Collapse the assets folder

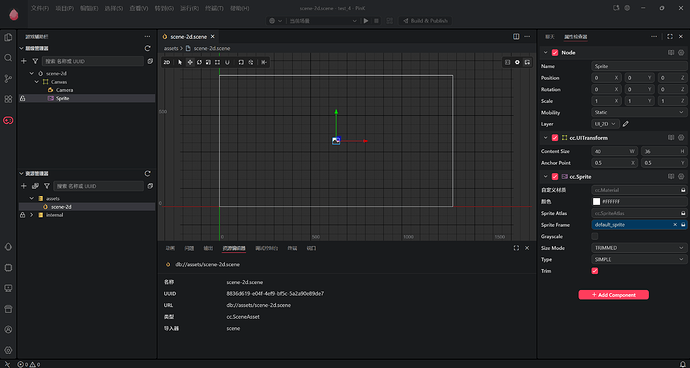tap(31, 199)
